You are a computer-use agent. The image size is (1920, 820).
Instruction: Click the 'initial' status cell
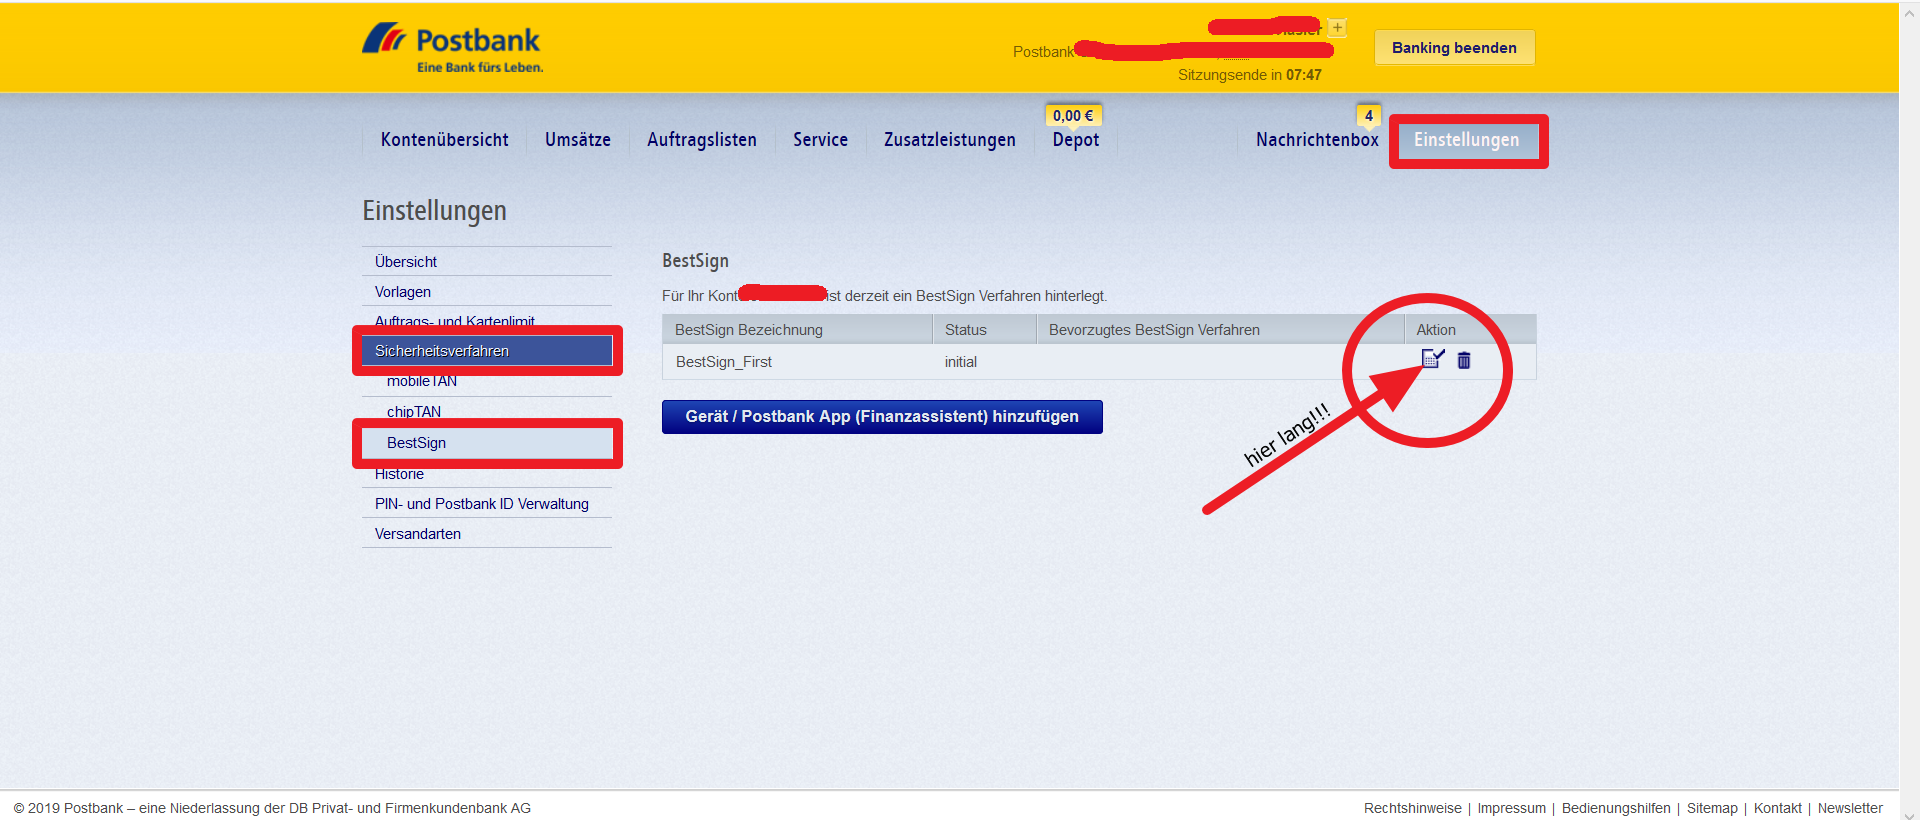[x=984, y=362]
